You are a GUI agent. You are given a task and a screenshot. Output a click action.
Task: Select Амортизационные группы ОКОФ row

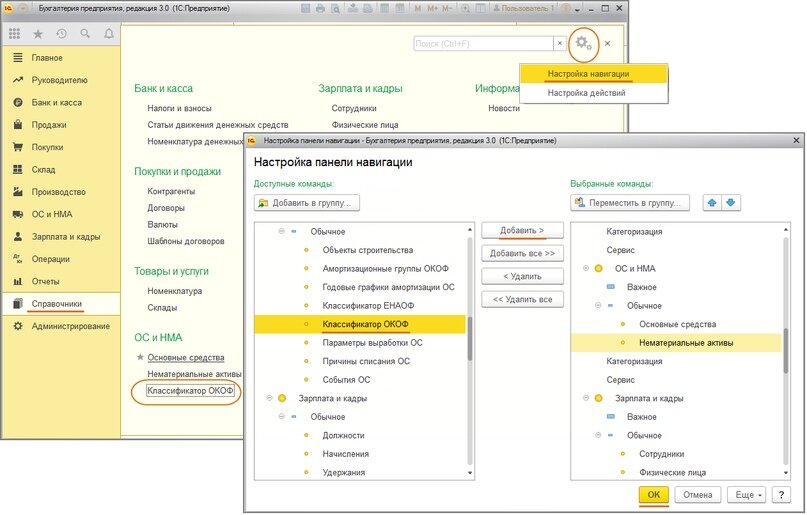(x=360, y=269)
